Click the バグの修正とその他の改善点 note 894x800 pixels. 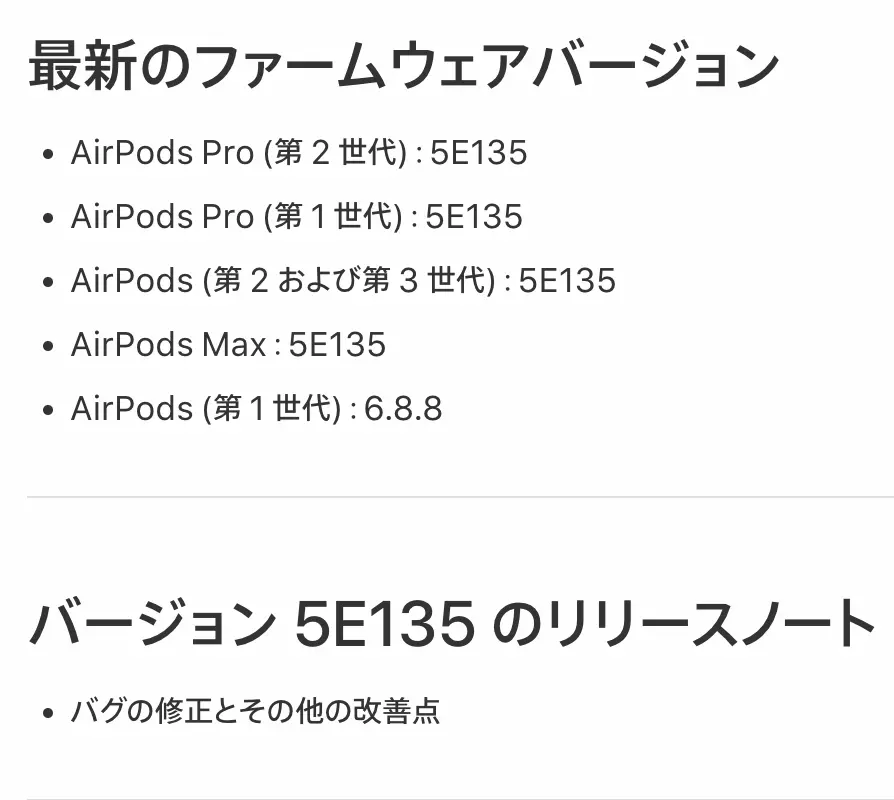(x=255, y=711)
